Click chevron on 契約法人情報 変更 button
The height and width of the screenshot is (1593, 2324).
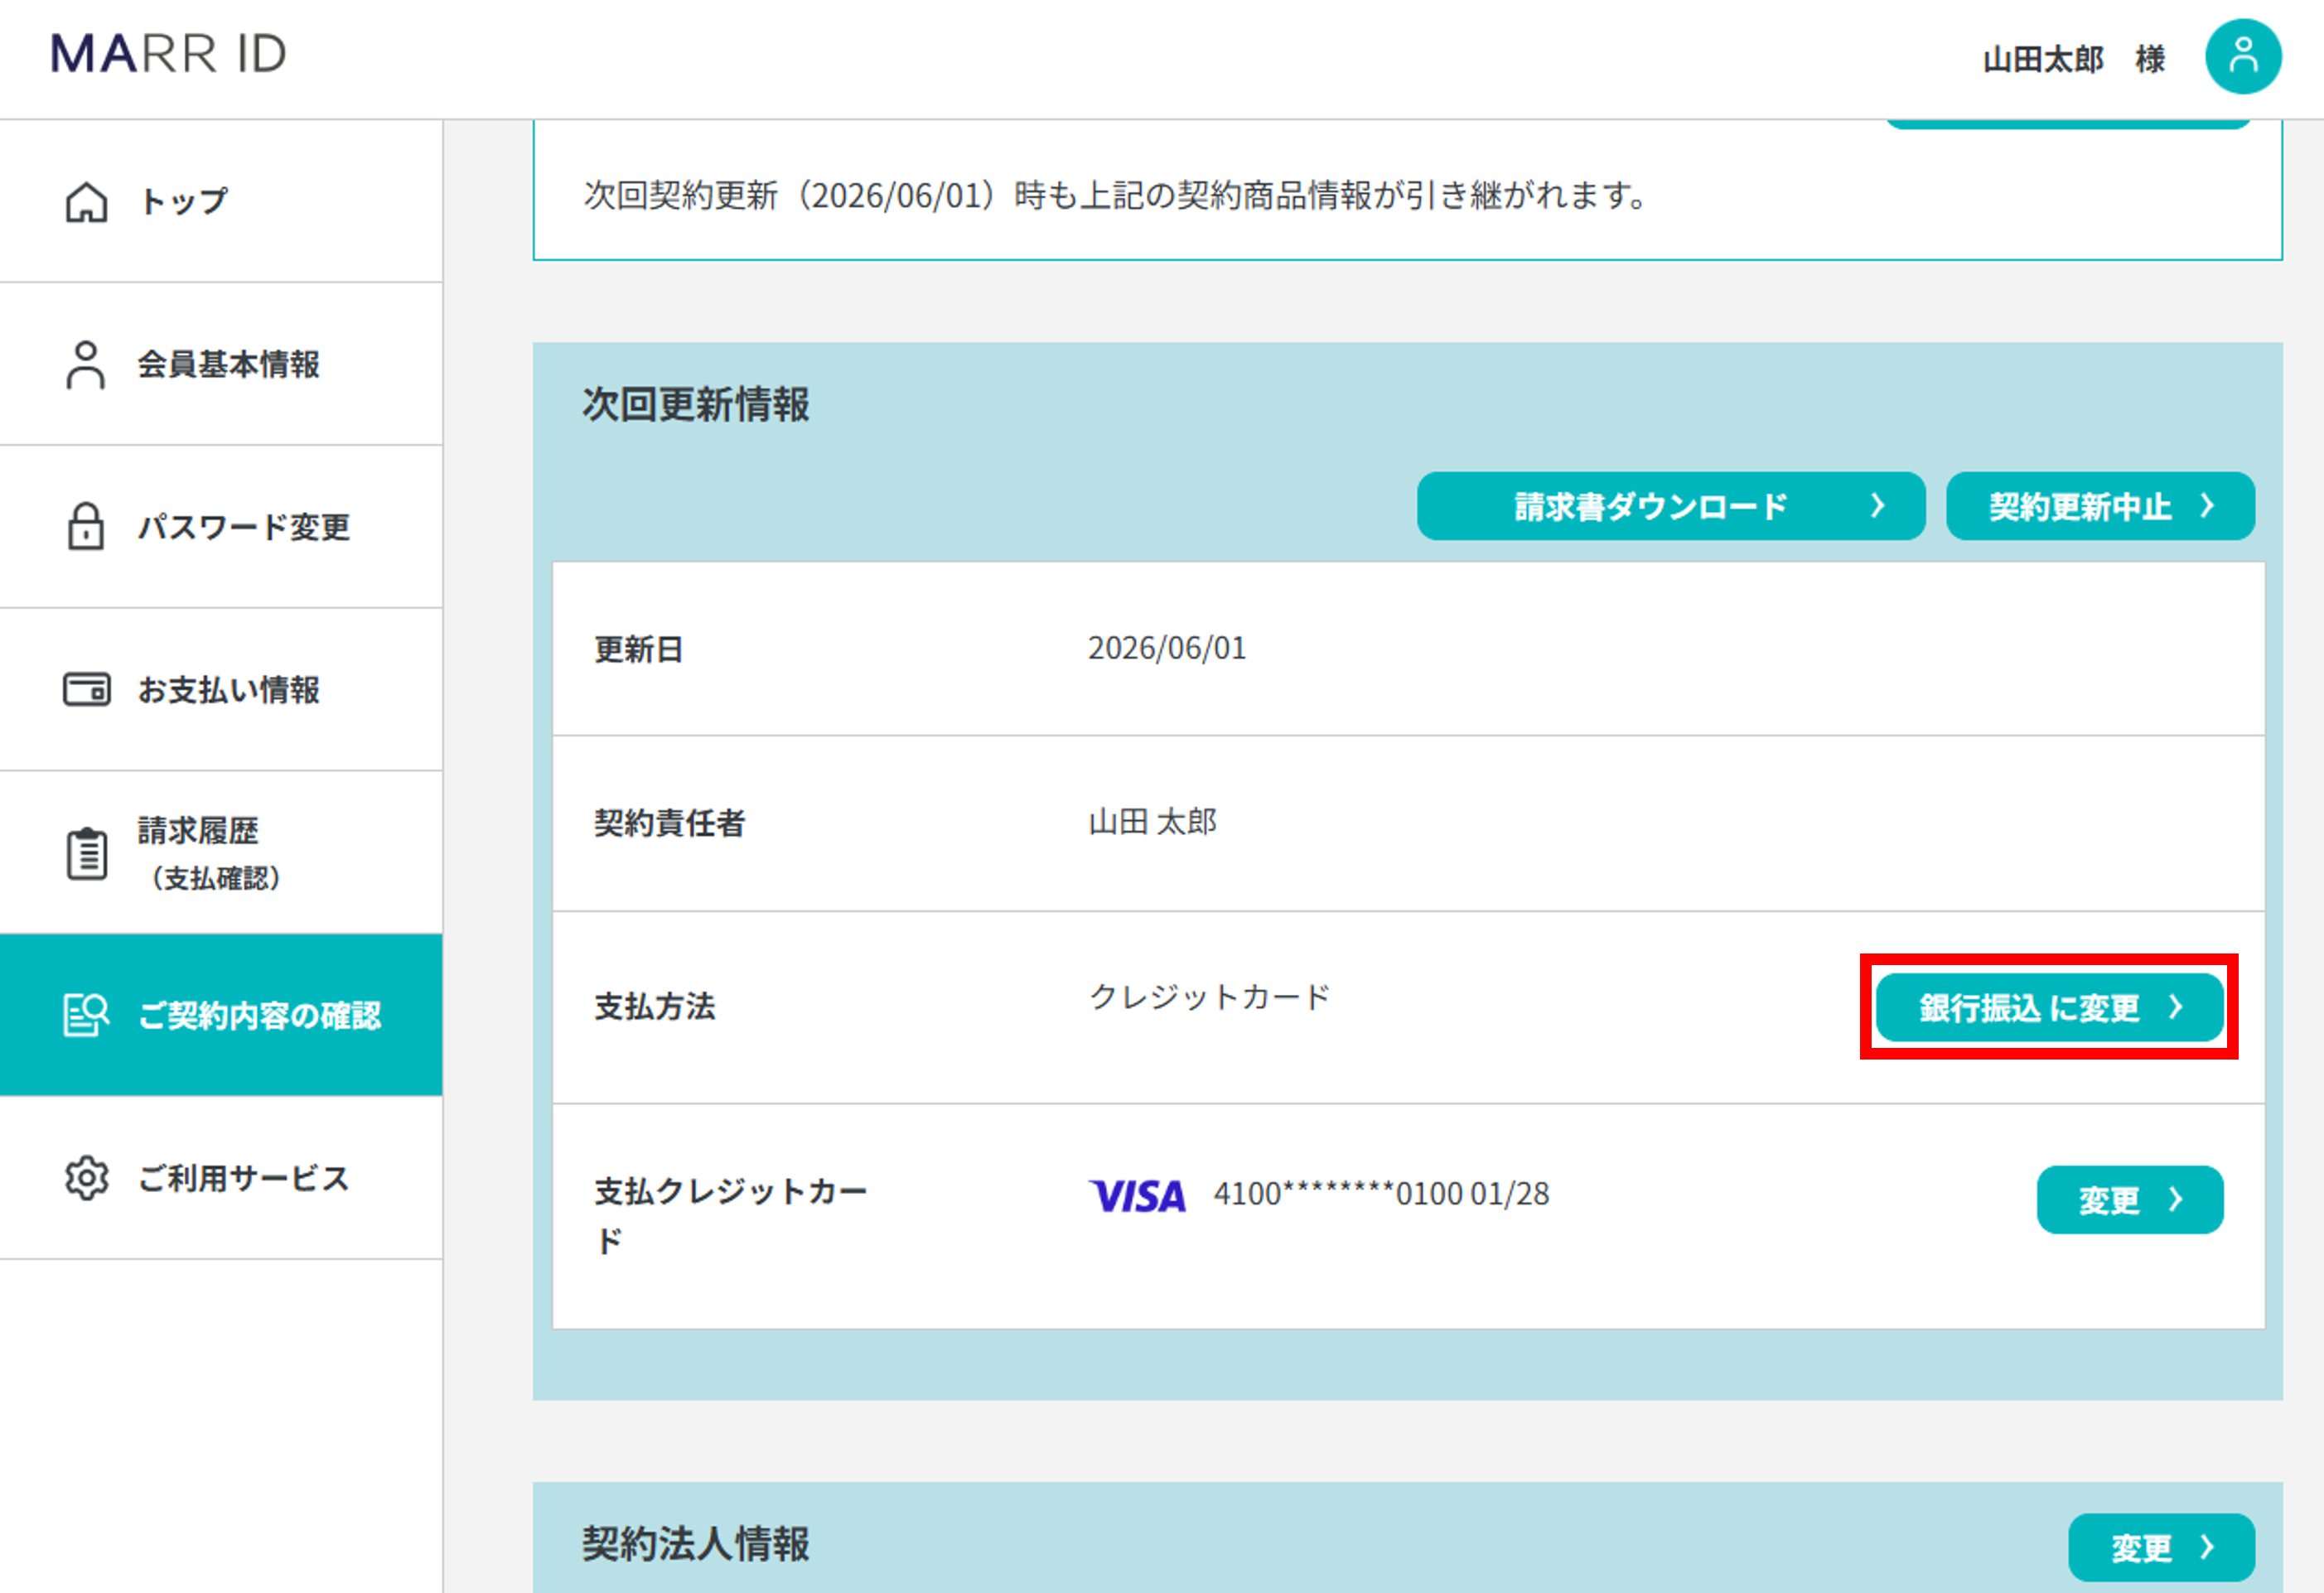[2207, 1548]
